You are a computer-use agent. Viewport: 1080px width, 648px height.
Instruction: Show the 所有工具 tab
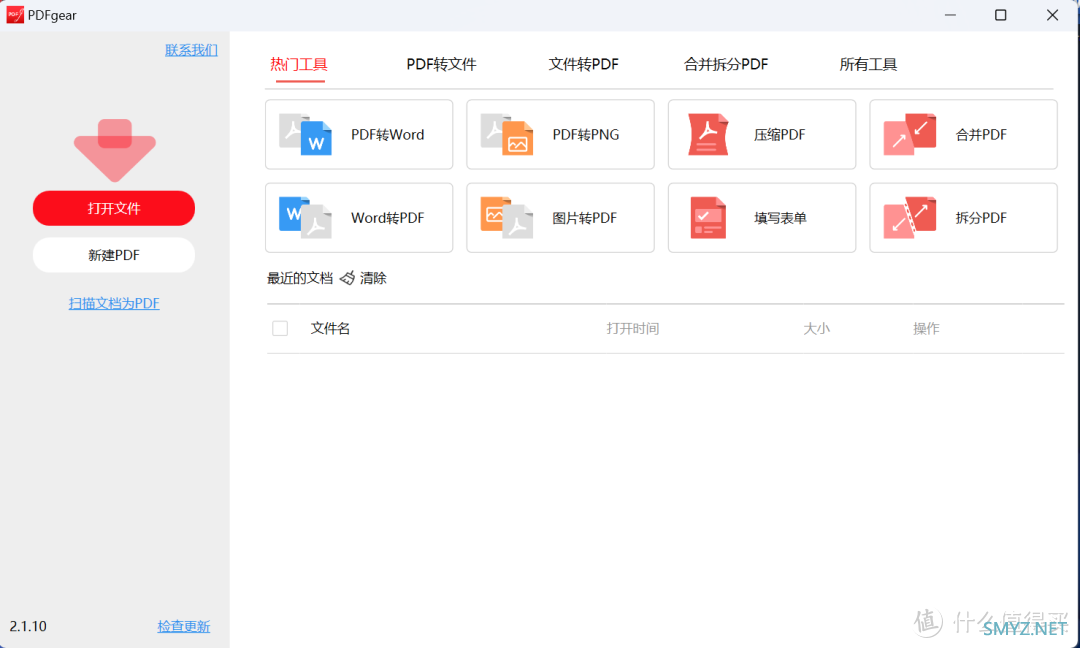(868, 65)
